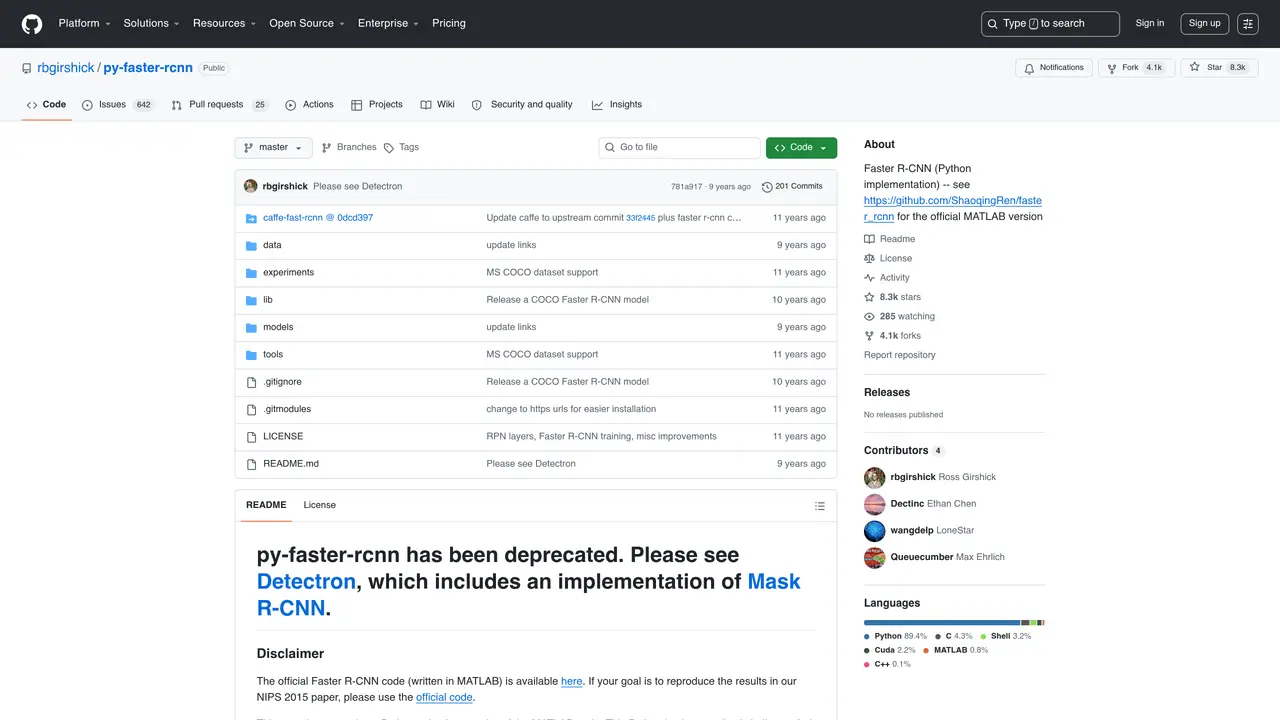1280x720 pixels.
Task: Open the green Code dropdown button
Action: [801, 148]
